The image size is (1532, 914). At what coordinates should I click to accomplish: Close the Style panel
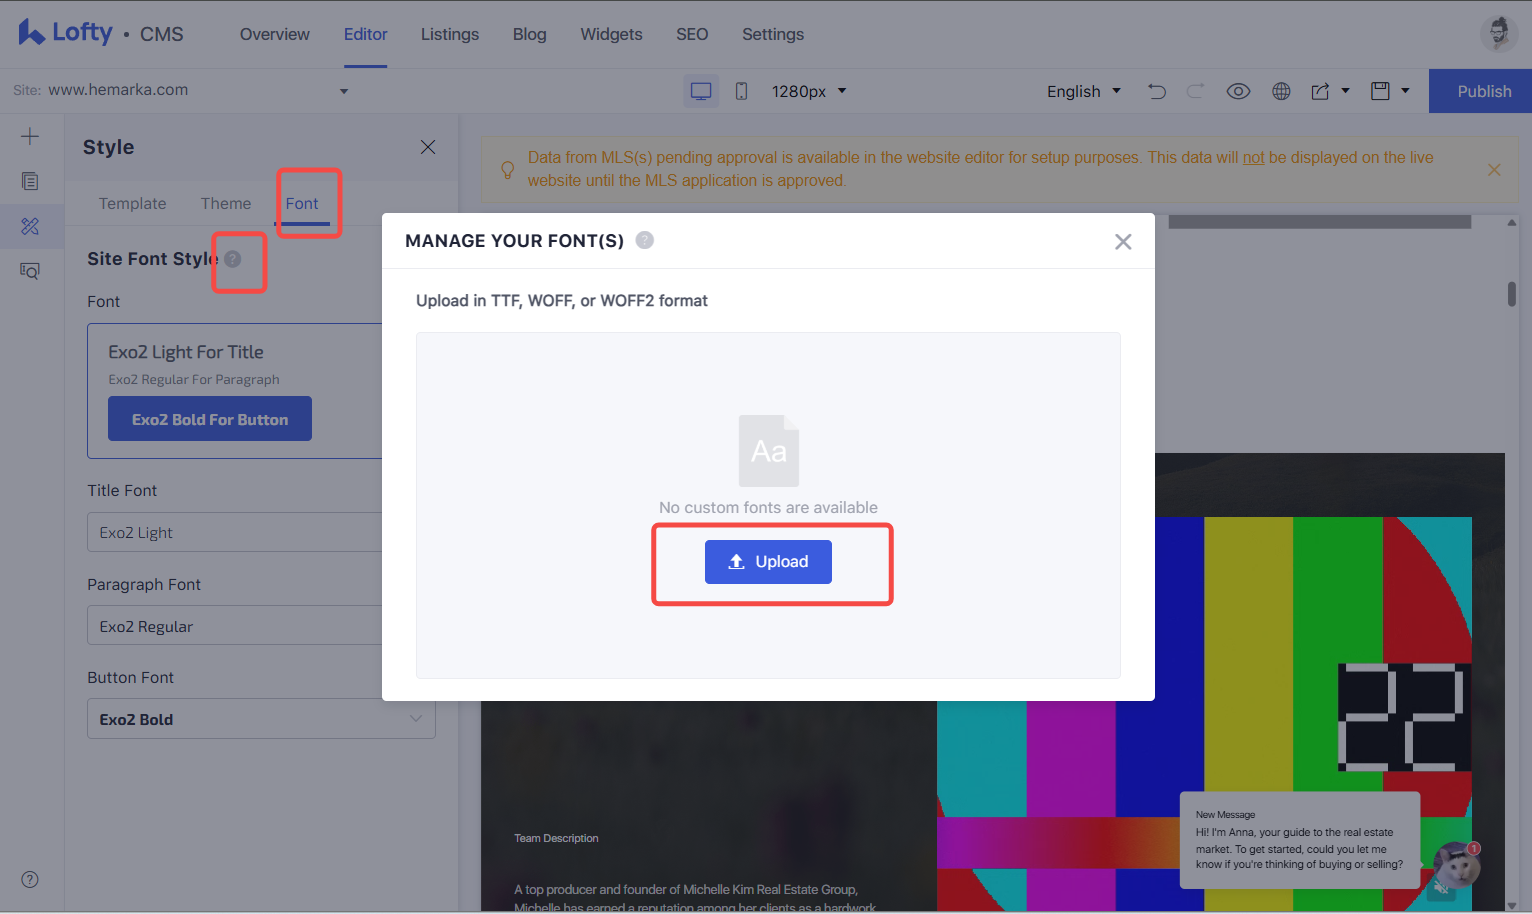click(x=428, y=147)
